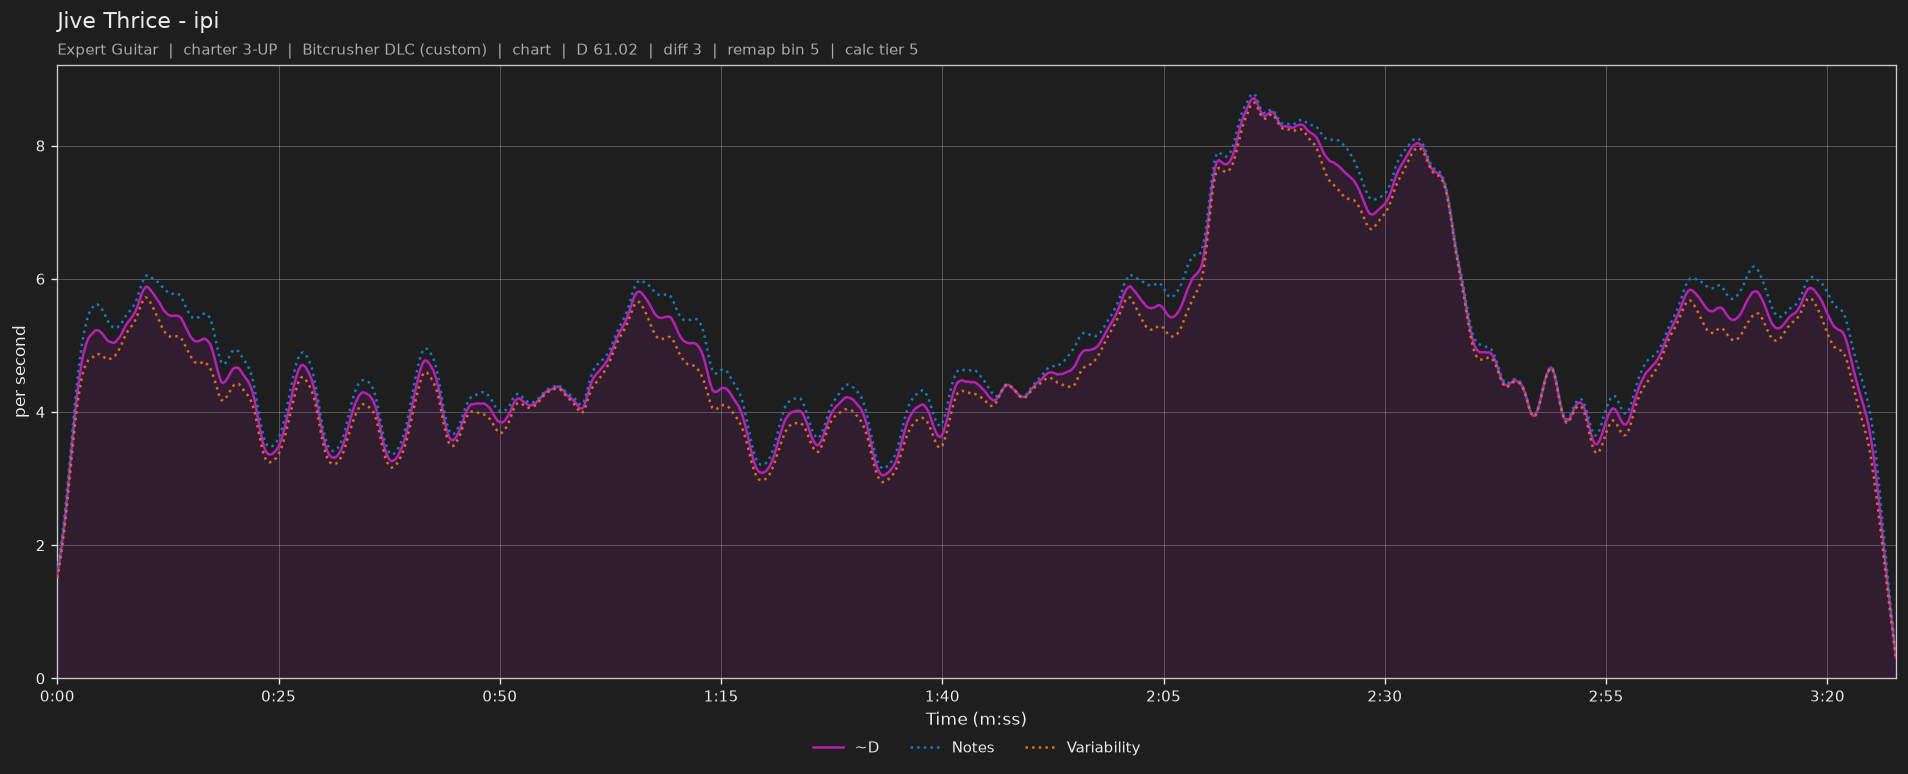Click the orange dotted Variability legend swatch
The height and width of the screenshot is (774, 1908).
1041,748
